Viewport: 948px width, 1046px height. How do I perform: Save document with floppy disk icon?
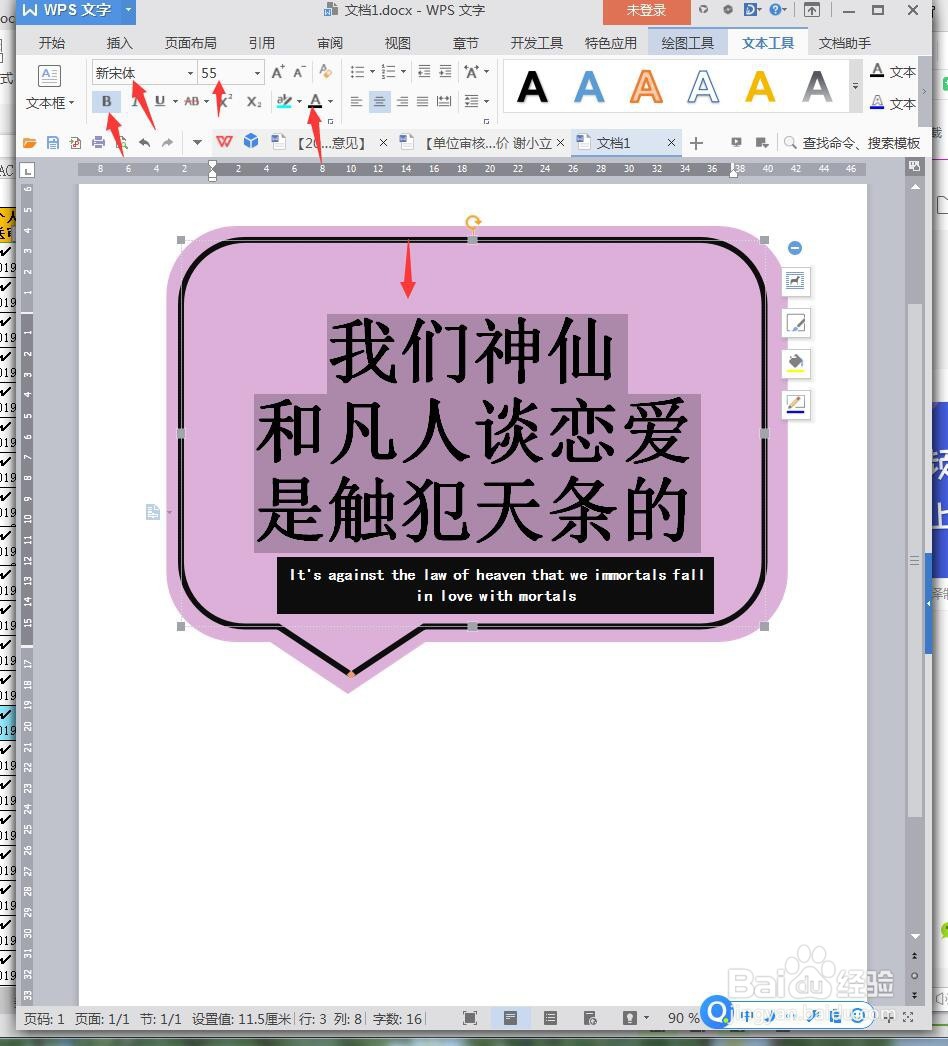pos(53,143)
